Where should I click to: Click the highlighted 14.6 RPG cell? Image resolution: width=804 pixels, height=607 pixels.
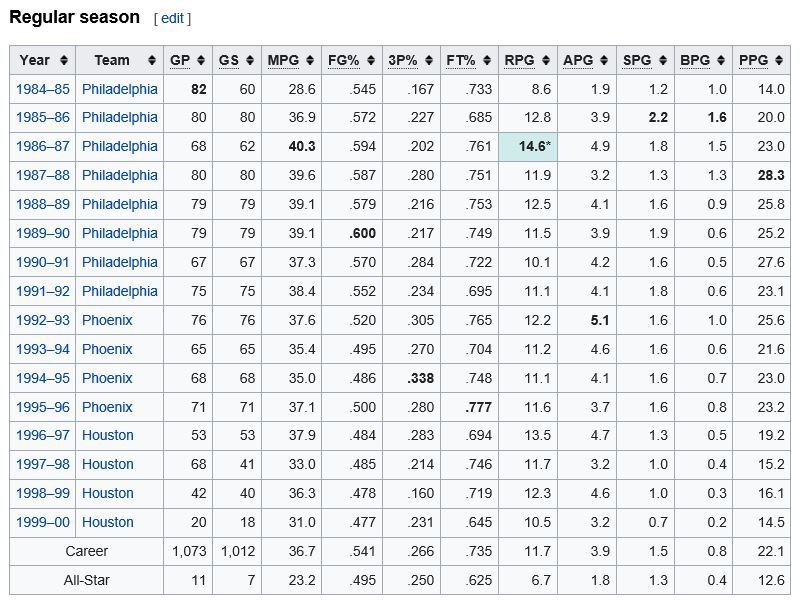pyautogui.click(x=527, y=147)
